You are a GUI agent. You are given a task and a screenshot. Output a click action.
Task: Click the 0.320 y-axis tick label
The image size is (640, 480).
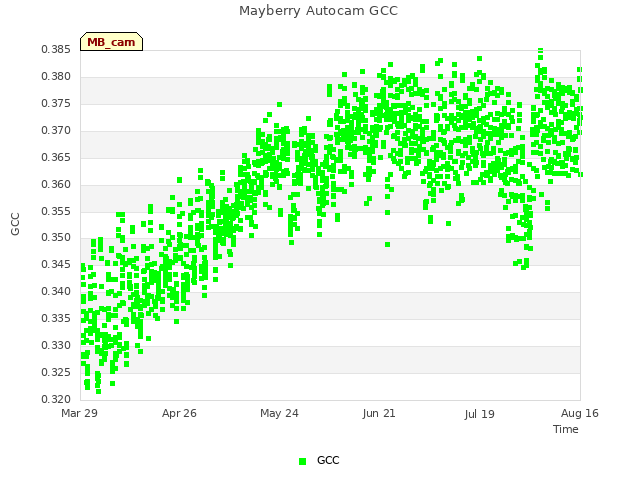(x=56, y=399)
